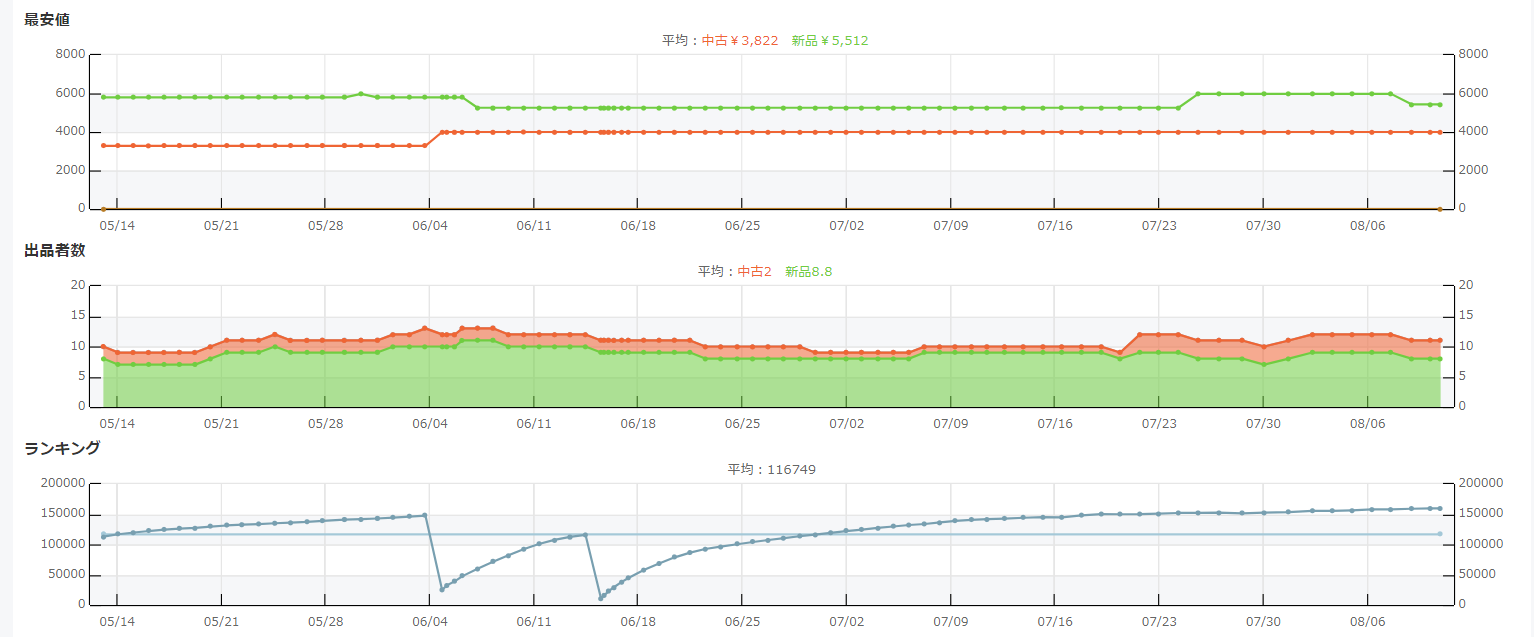Toggle the 新品8.8 legend in 出品者数 chart
The image size is (1534, 637).
[x=808, y=271]
